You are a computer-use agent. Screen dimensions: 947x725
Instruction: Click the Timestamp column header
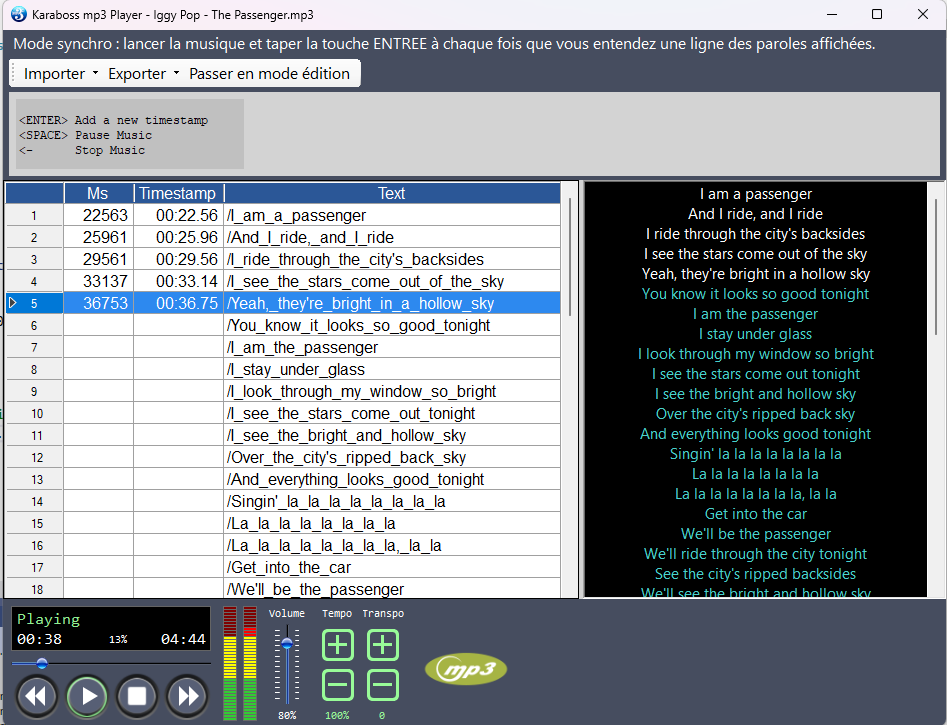tap(177, 193)
